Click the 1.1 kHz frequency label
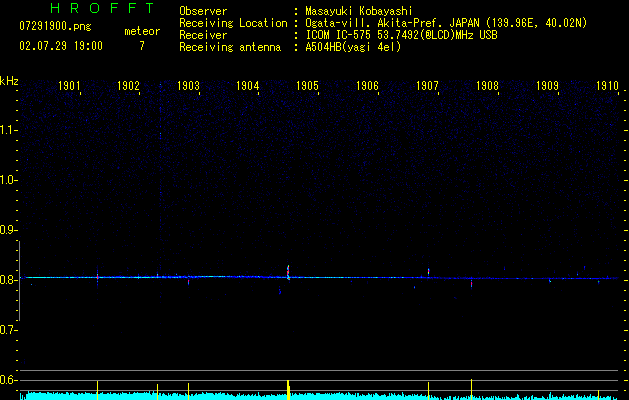 click(8, 130)
